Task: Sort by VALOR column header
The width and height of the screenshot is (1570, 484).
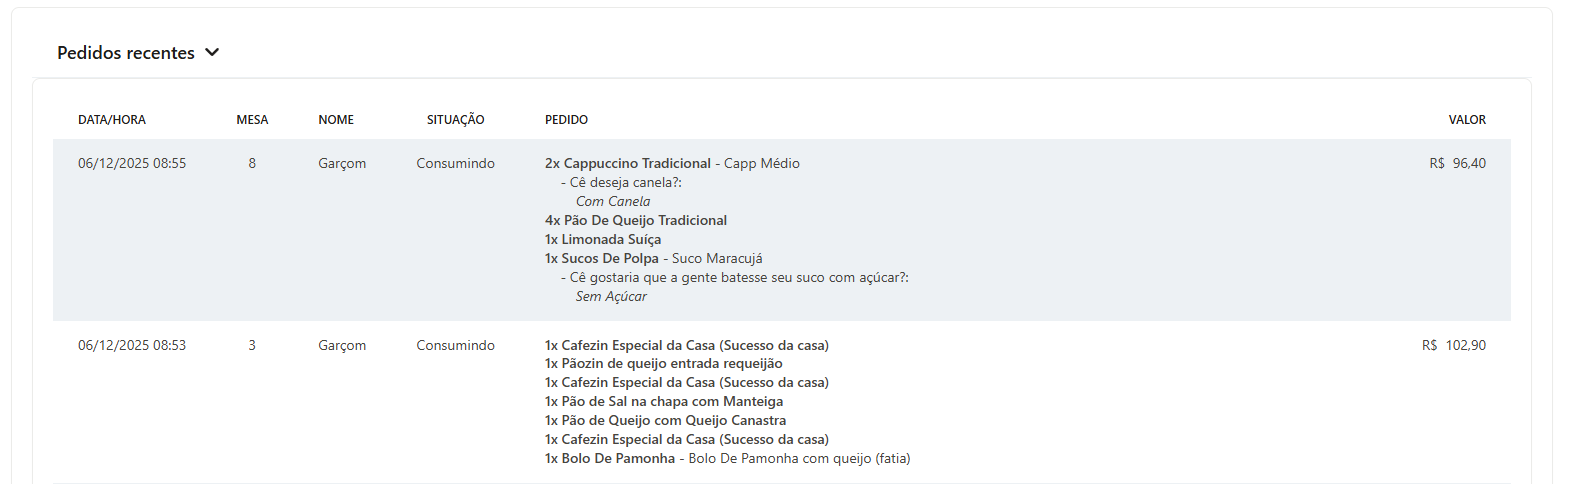Action: click(x=1467, y=119)
